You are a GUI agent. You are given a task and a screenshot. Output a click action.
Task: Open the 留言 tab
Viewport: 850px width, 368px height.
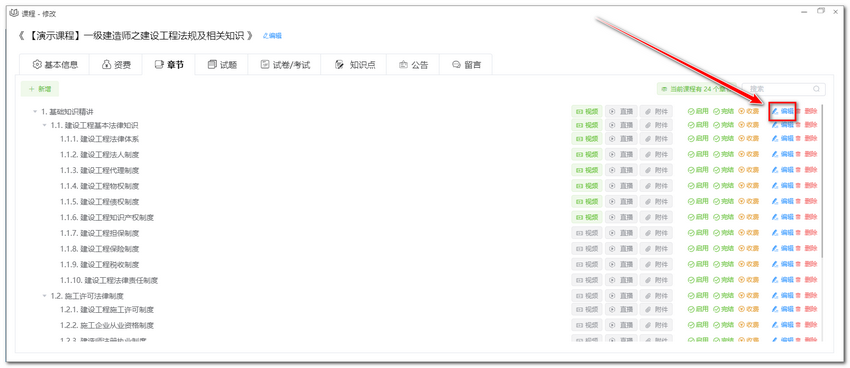(466, 64)
